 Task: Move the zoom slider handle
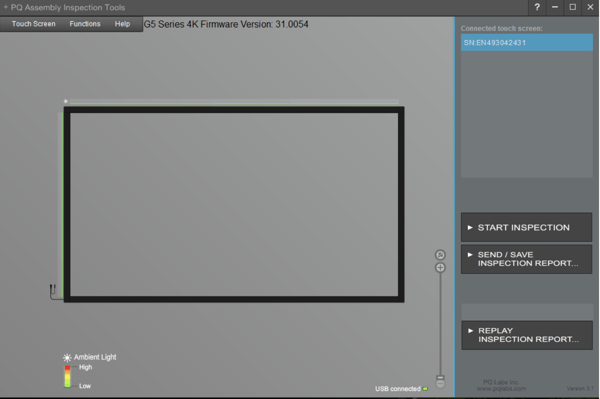440,378
